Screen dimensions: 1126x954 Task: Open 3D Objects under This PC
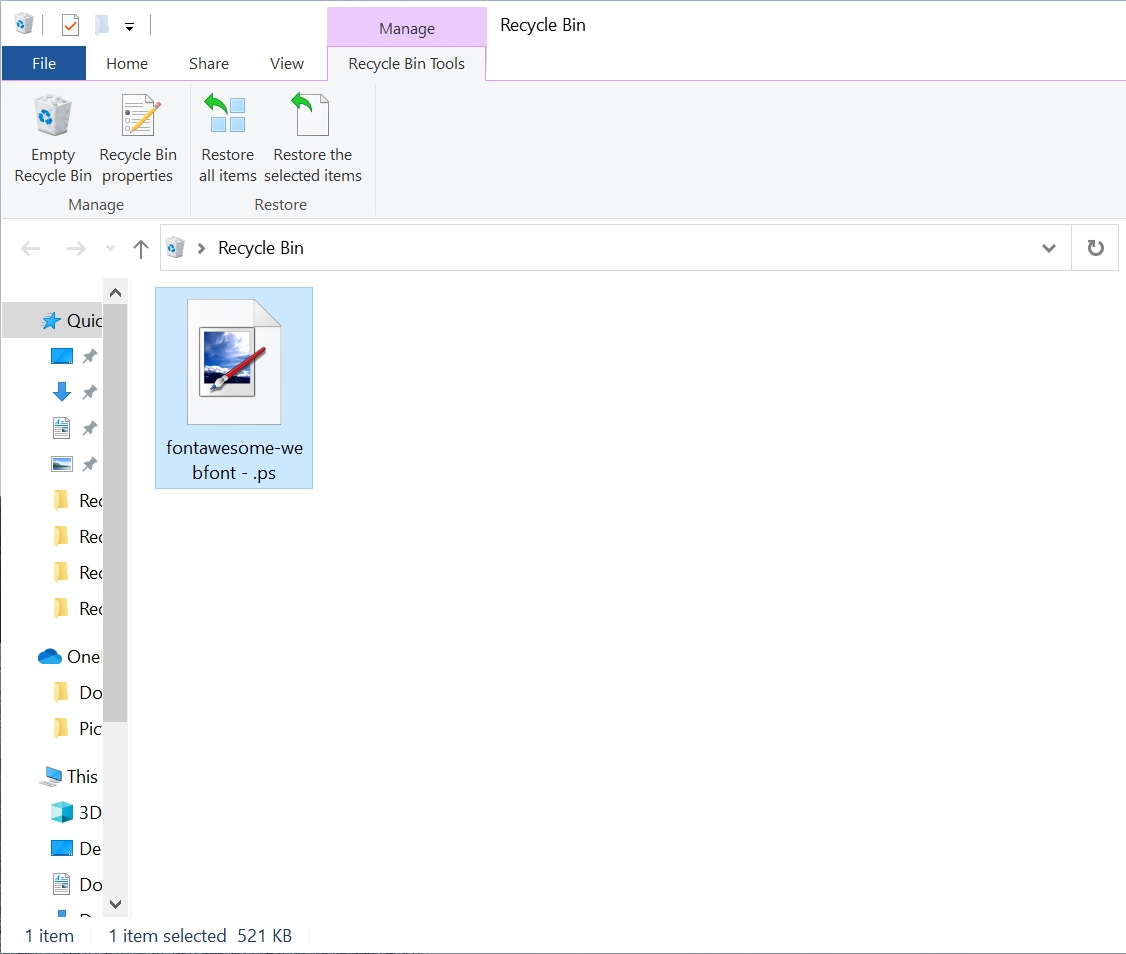coord(76,812)
